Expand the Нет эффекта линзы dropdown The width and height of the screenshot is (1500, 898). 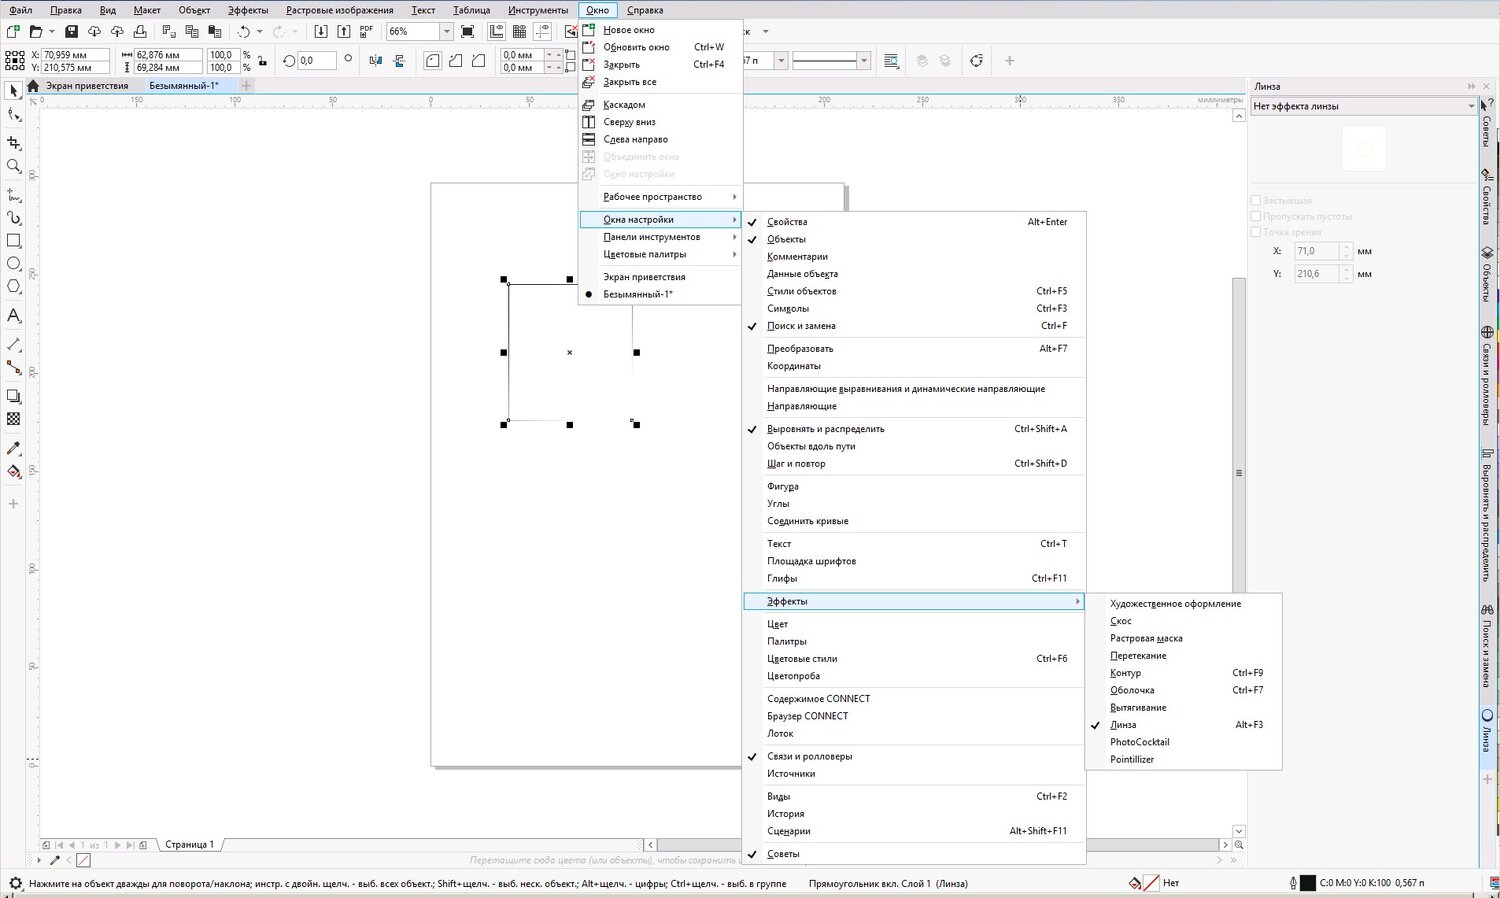1470,106
